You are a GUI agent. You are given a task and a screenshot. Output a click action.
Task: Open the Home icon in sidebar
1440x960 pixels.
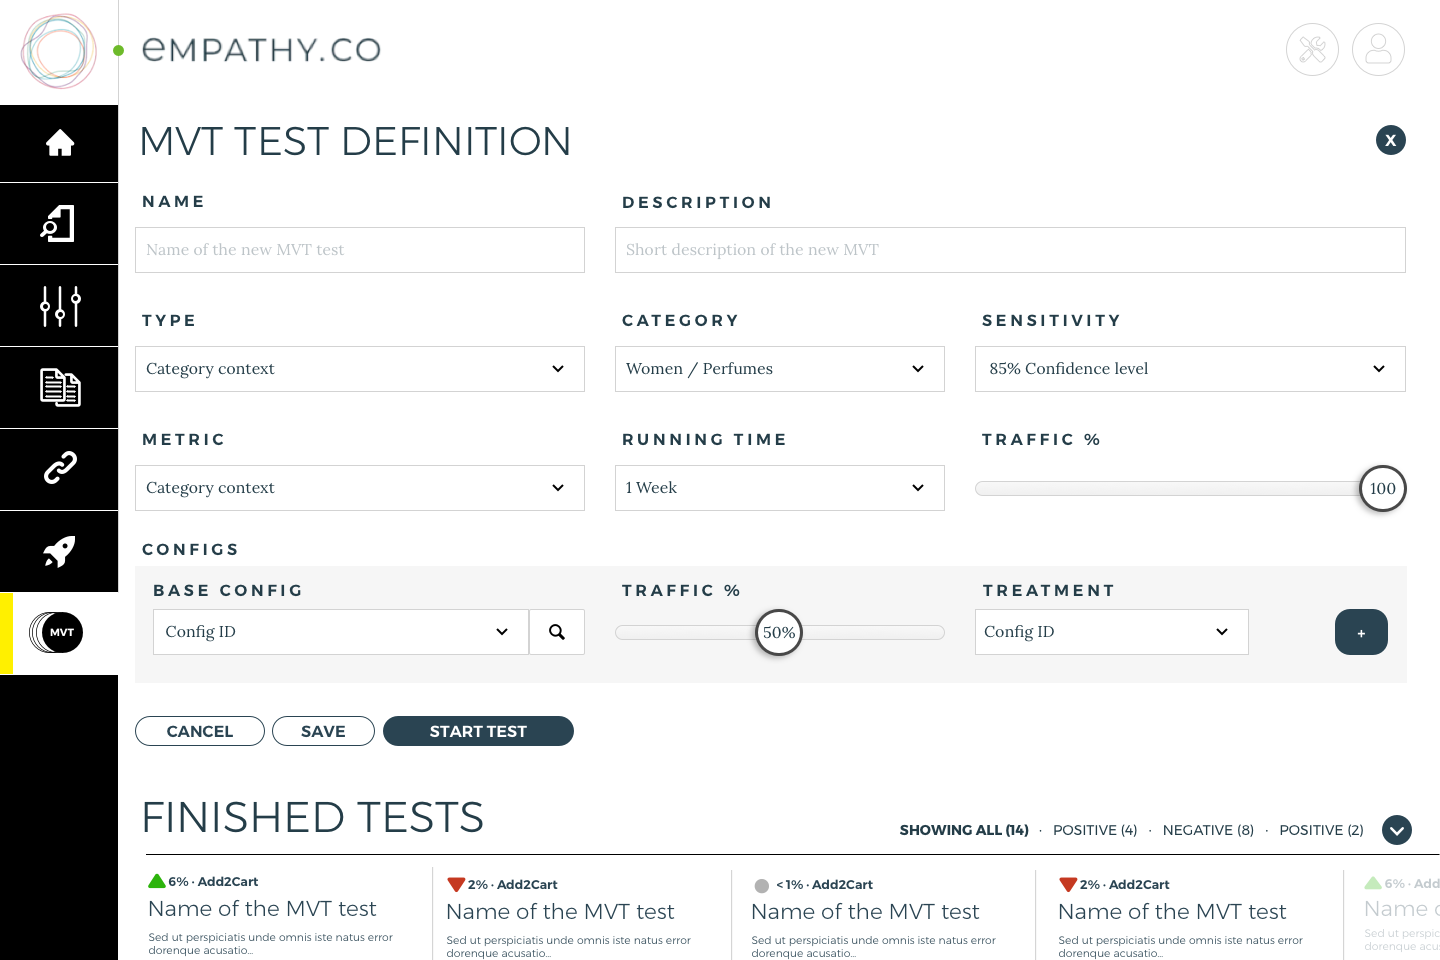(x=59, y=143)
